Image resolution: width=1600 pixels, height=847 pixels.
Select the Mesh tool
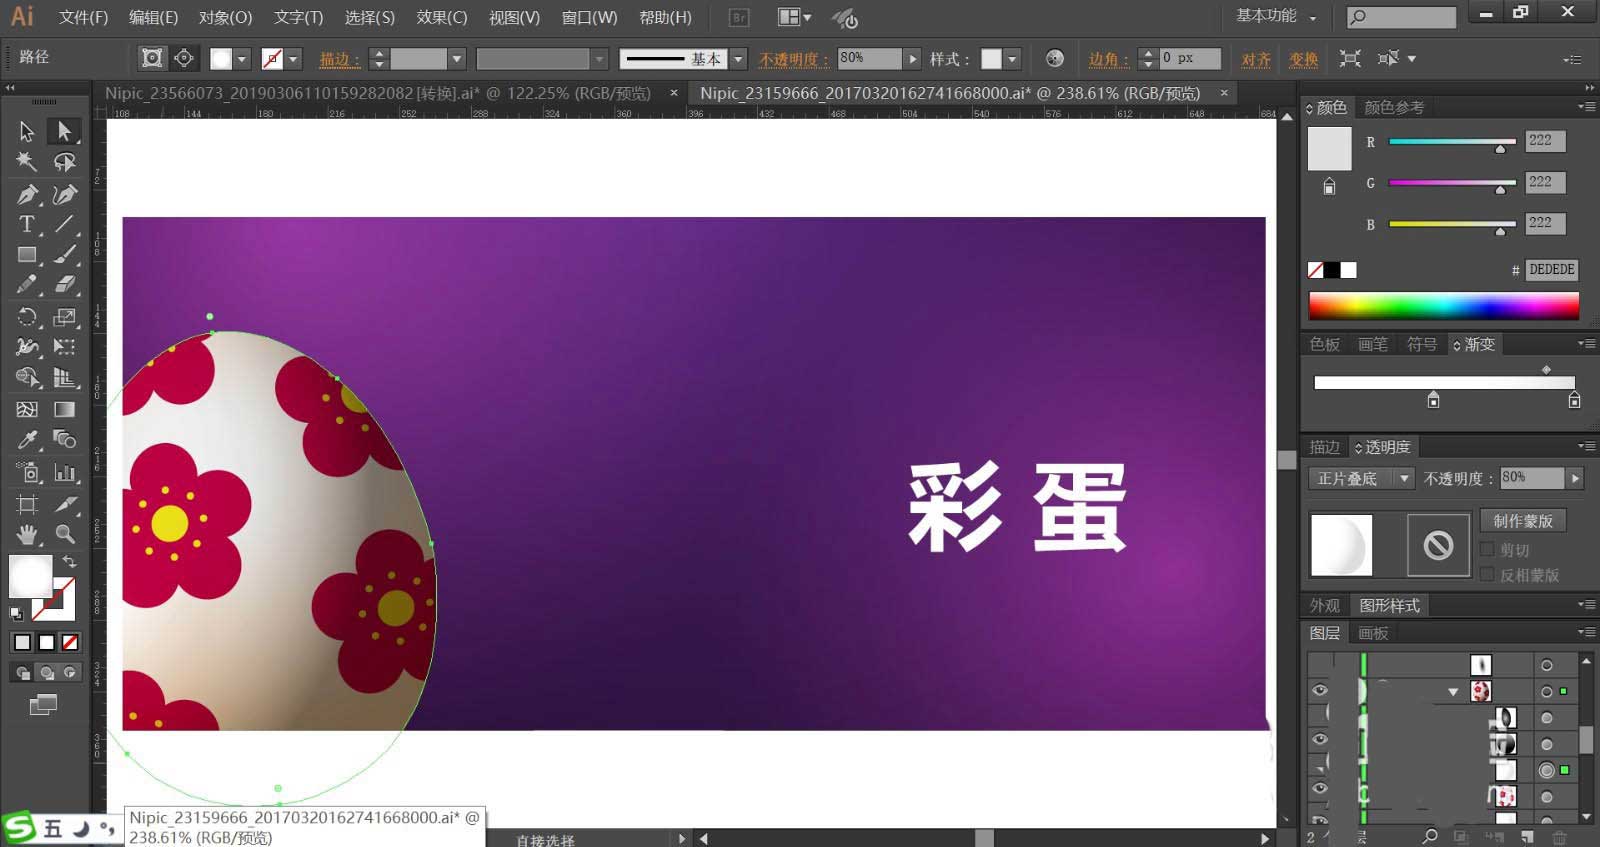tap(27, 409)
